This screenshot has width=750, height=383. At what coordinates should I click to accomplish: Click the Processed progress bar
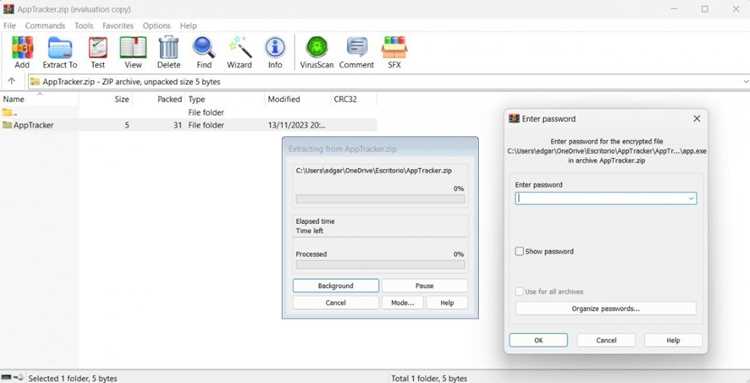(x=380, y=264)
